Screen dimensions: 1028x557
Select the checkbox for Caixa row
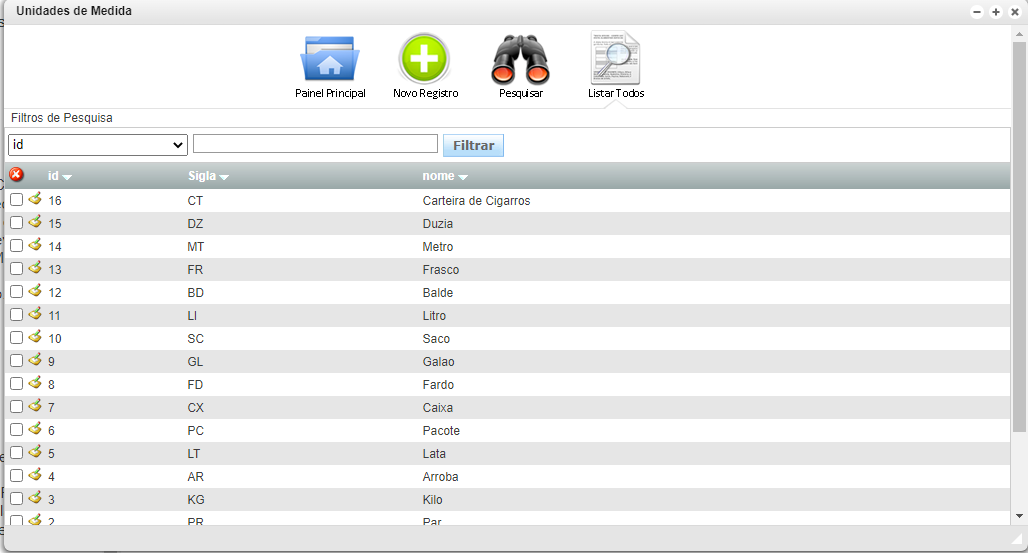point(16,407)
